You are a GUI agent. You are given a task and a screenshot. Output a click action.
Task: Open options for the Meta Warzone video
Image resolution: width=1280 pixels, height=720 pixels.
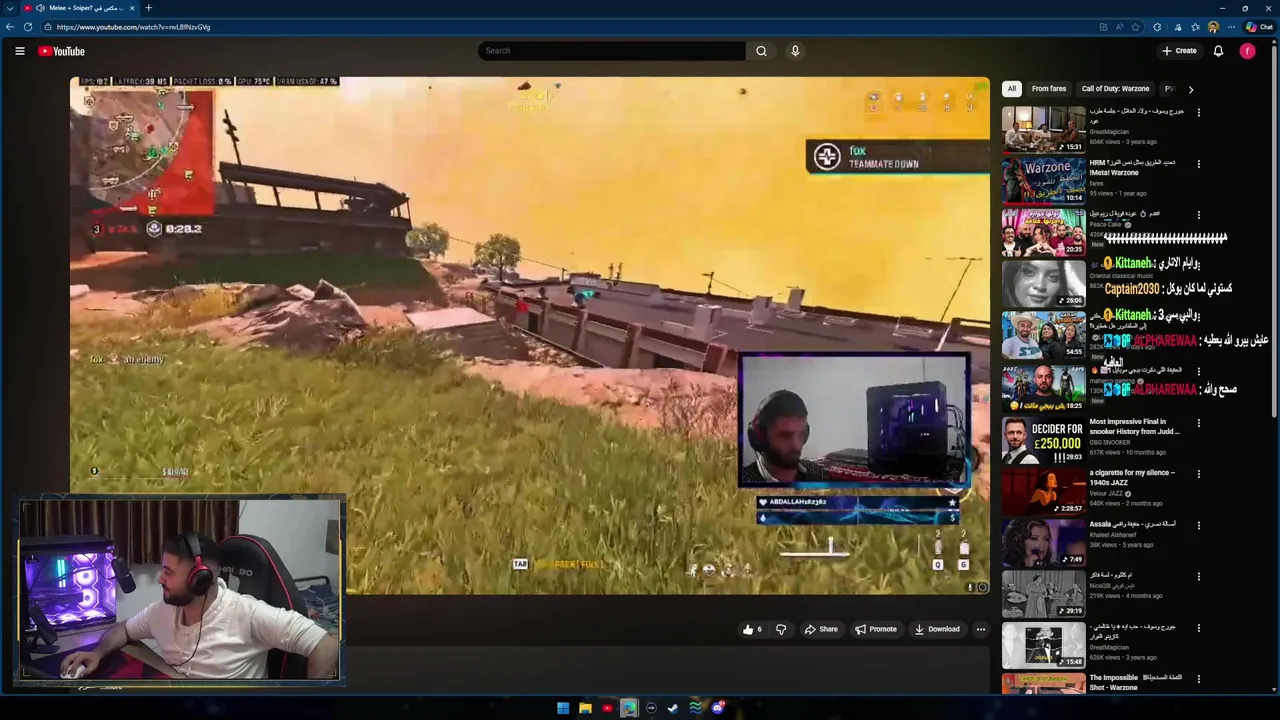(1199, 163)
